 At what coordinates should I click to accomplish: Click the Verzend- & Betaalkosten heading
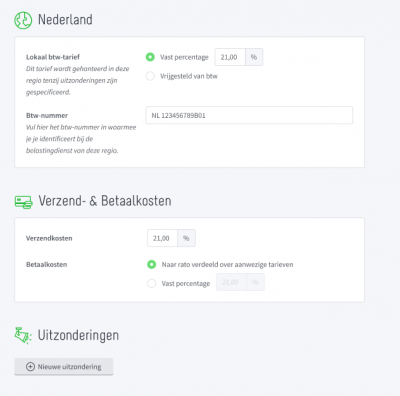tap(105, 201)
